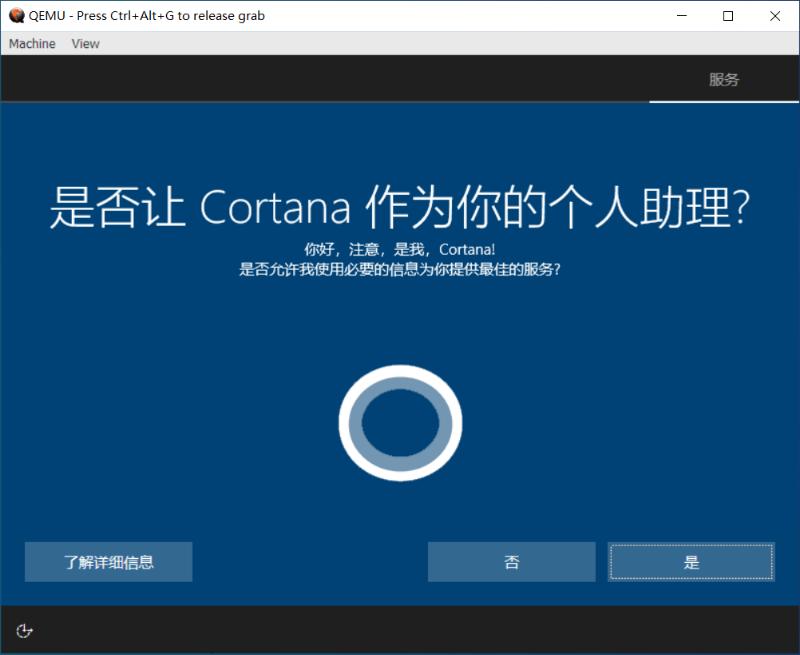Click the Cortana greeting text 你好，注意，是我，Cortana!
This screenshot has height=655, width=800.
(400, 250)
